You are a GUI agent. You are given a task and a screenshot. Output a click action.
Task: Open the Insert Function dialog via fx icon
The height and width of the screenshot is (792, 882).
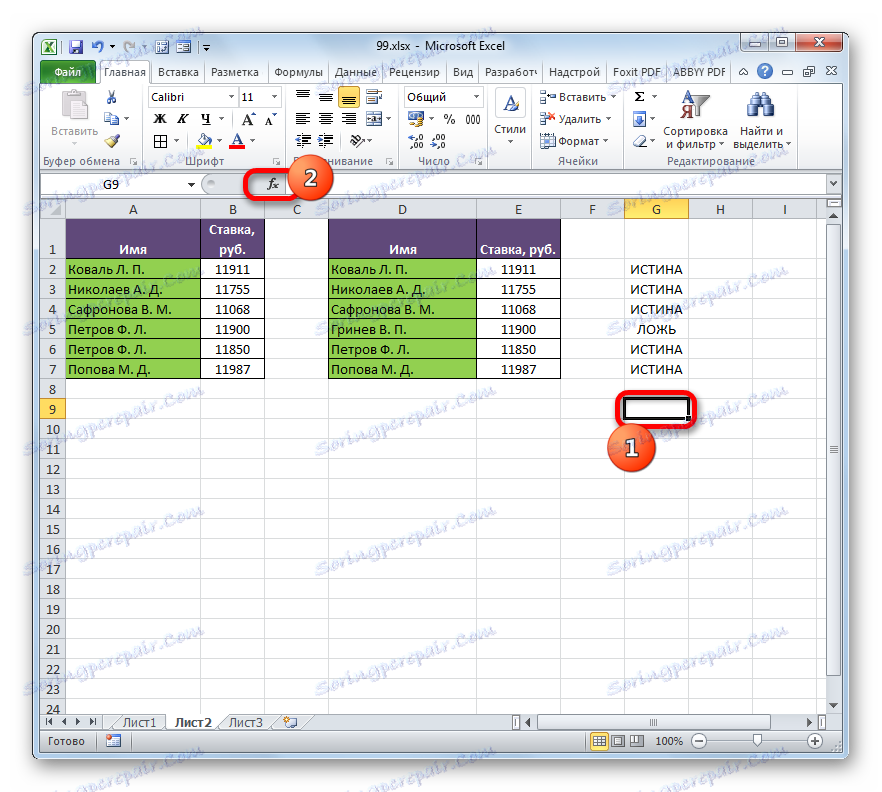tap(274, 184)
